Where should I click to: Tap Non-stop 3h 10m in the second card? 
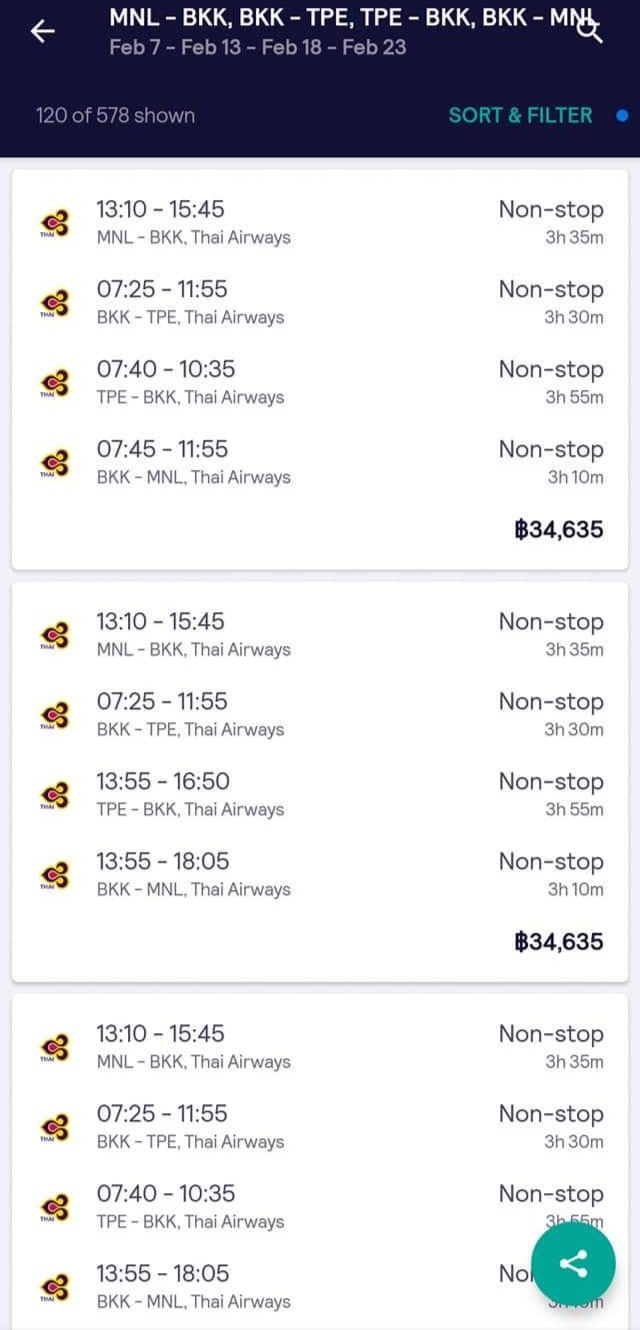(552, 874)
